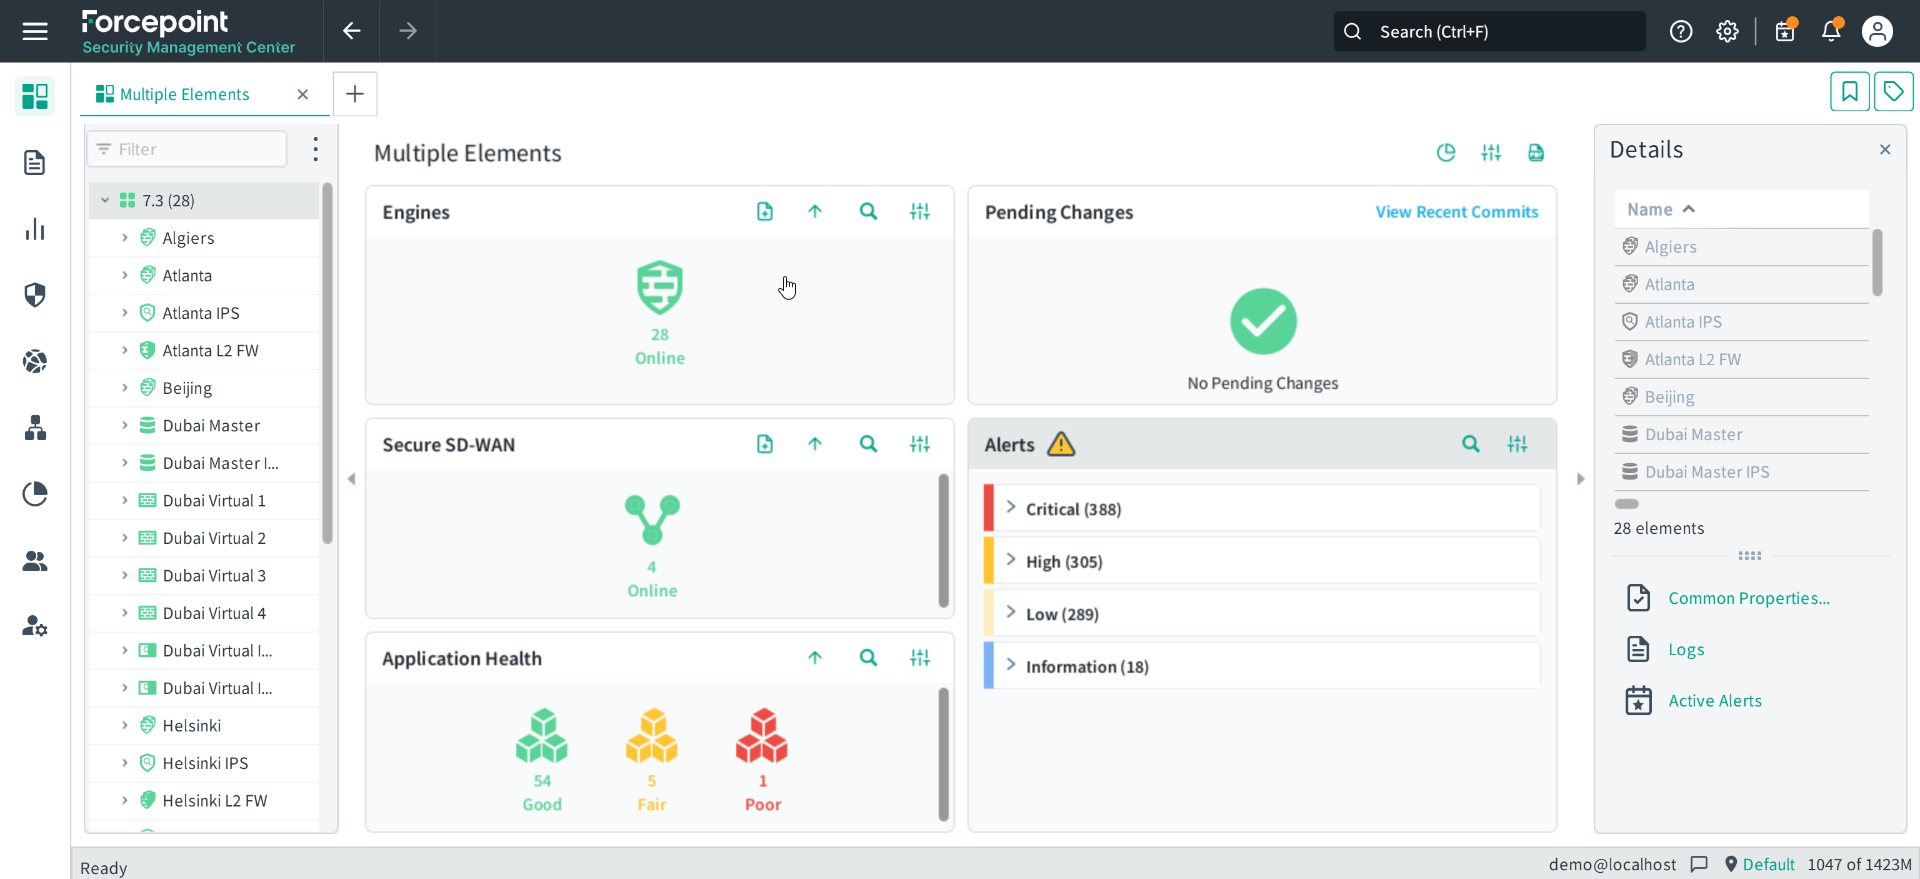1920x879 pixels.
Task: Expand the High (305) alerts row
Action: coord(1011,561)
